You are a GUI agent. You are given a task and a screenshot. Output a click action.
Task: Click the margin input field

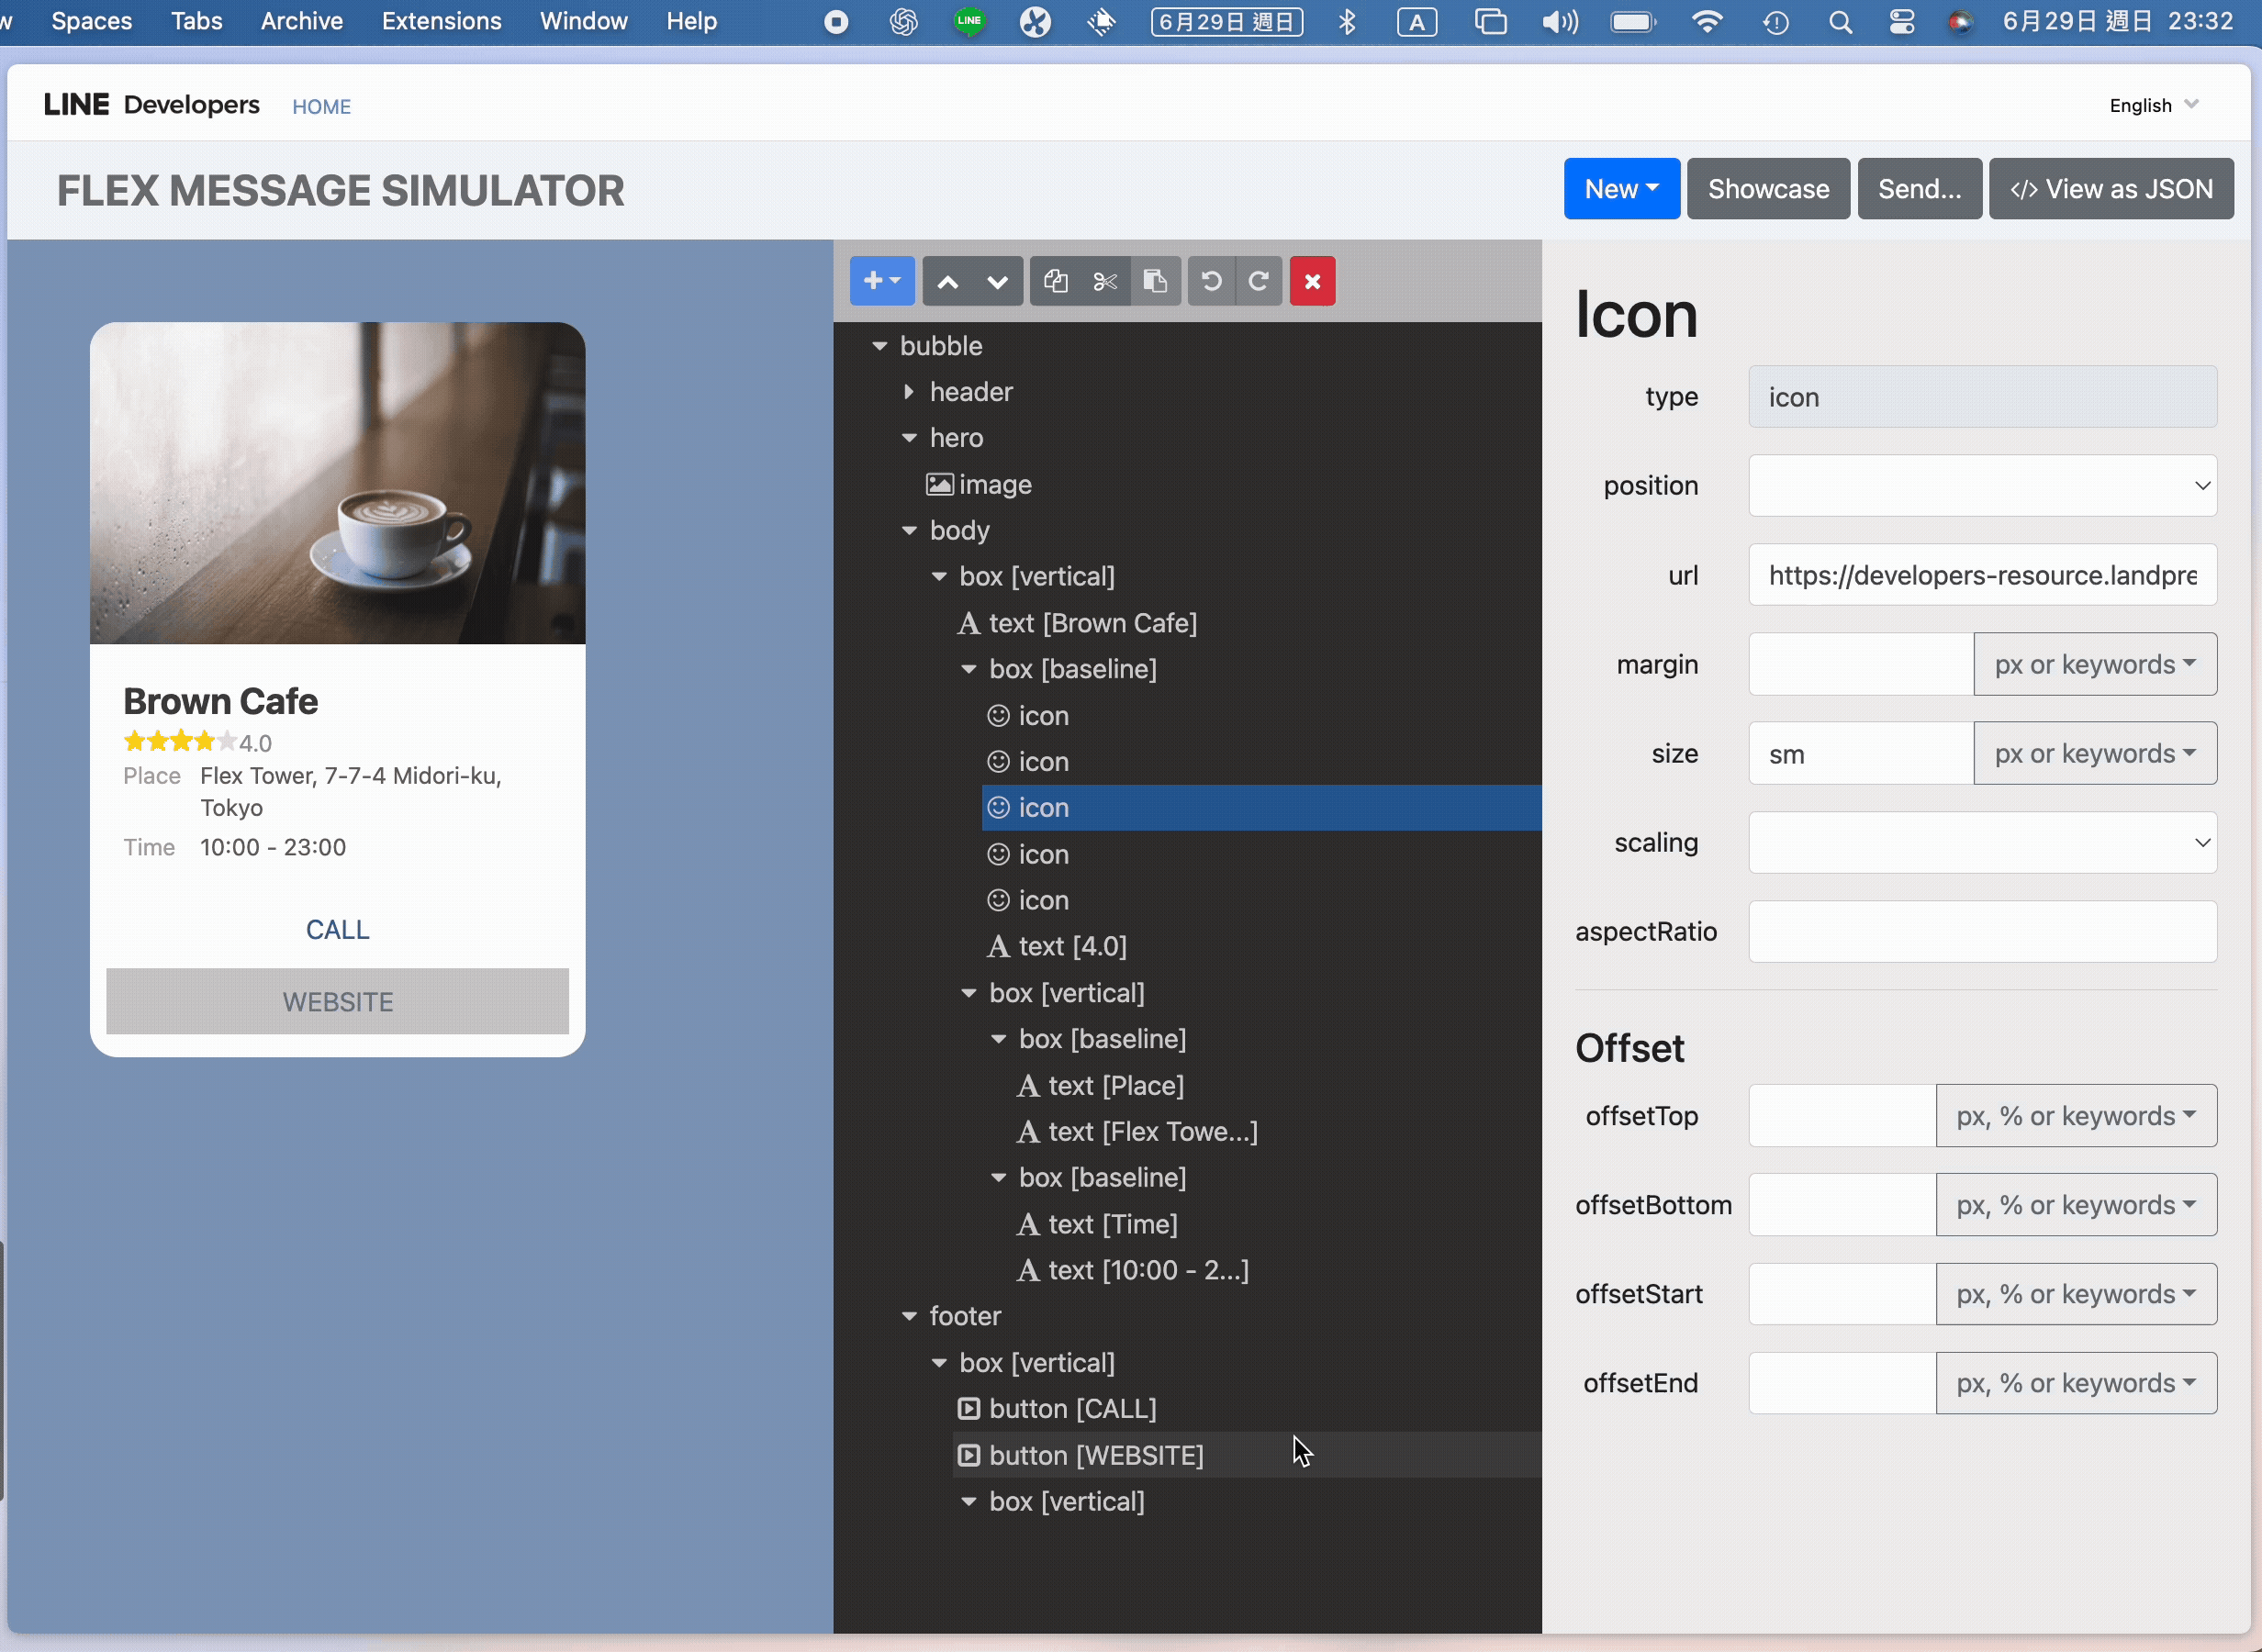pyautogui.click(x=1861, y=664)
